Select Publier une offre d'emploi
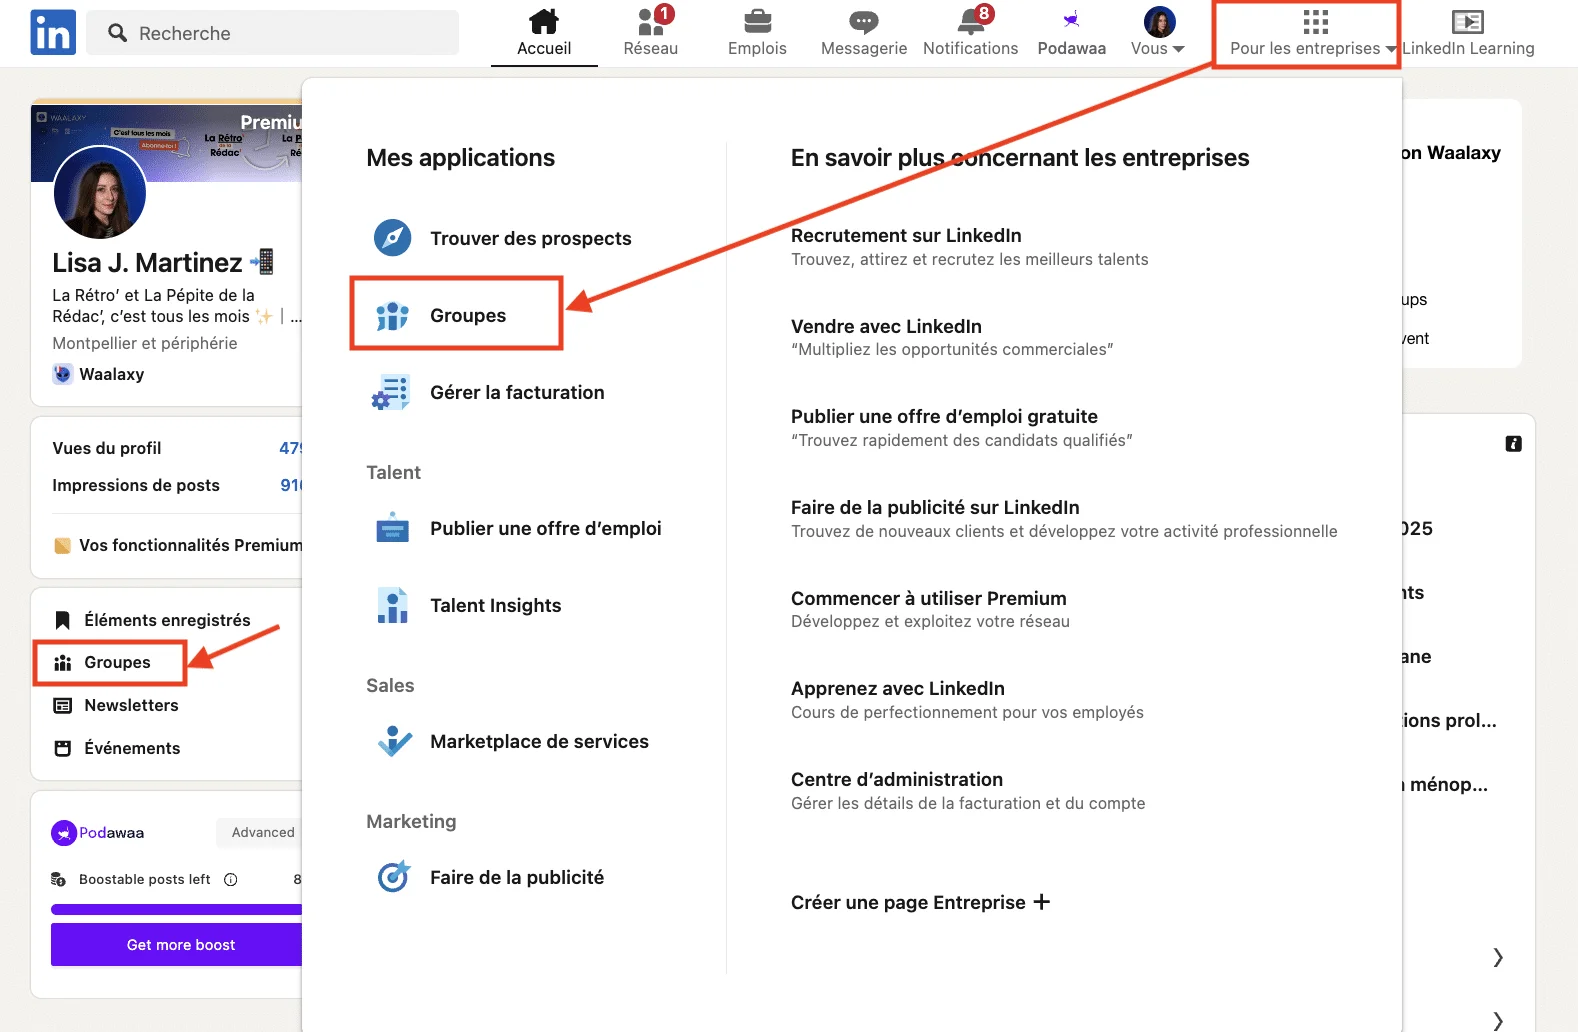 [x=546, y=528]
